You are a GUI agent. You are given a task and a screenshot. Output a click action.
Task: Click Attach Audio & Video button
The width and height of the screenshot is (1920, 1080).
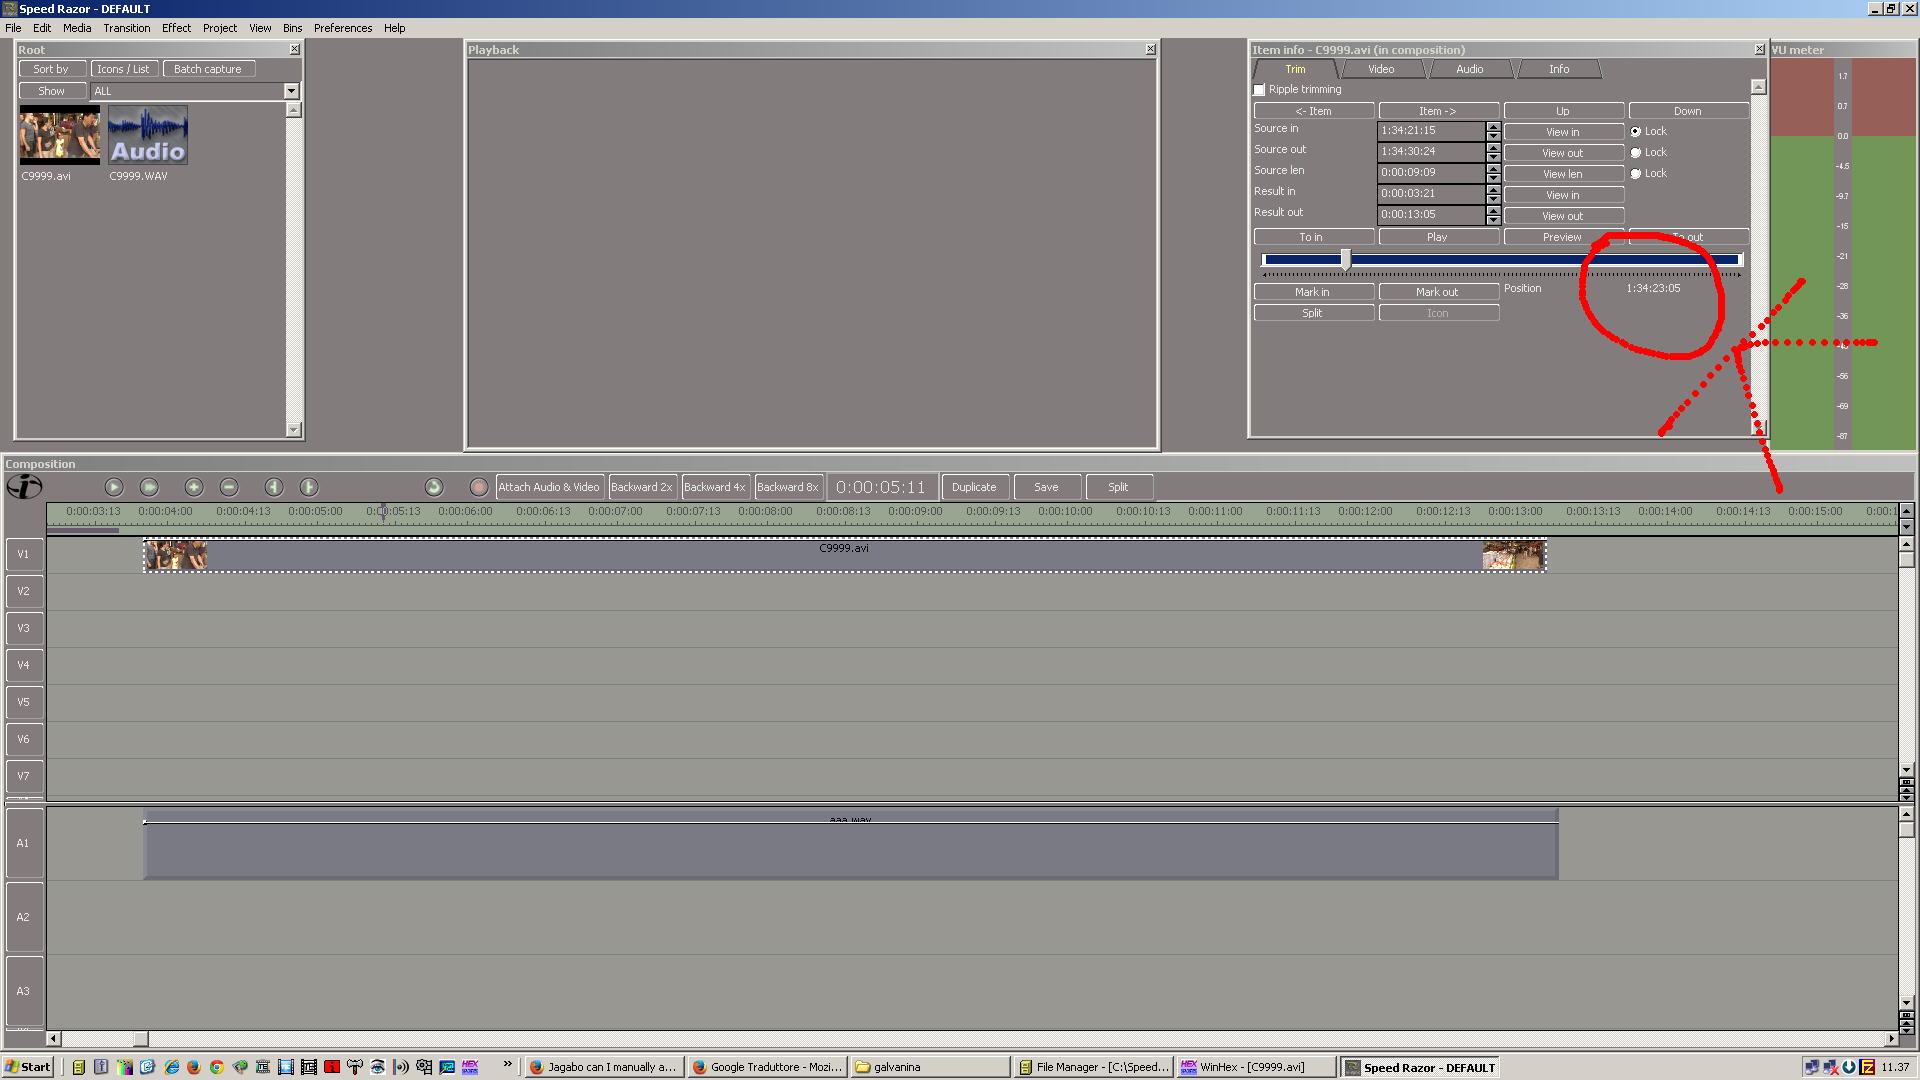point(548,487)
